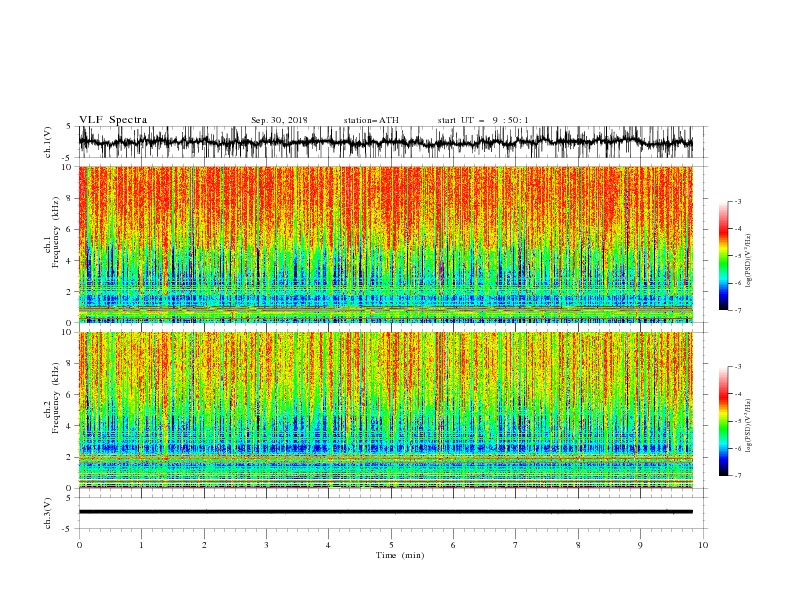This screenshot has width=792, height=612.
Task: Click inside the ch.1 spectrogram panel
Action: [x=385, y=244]
